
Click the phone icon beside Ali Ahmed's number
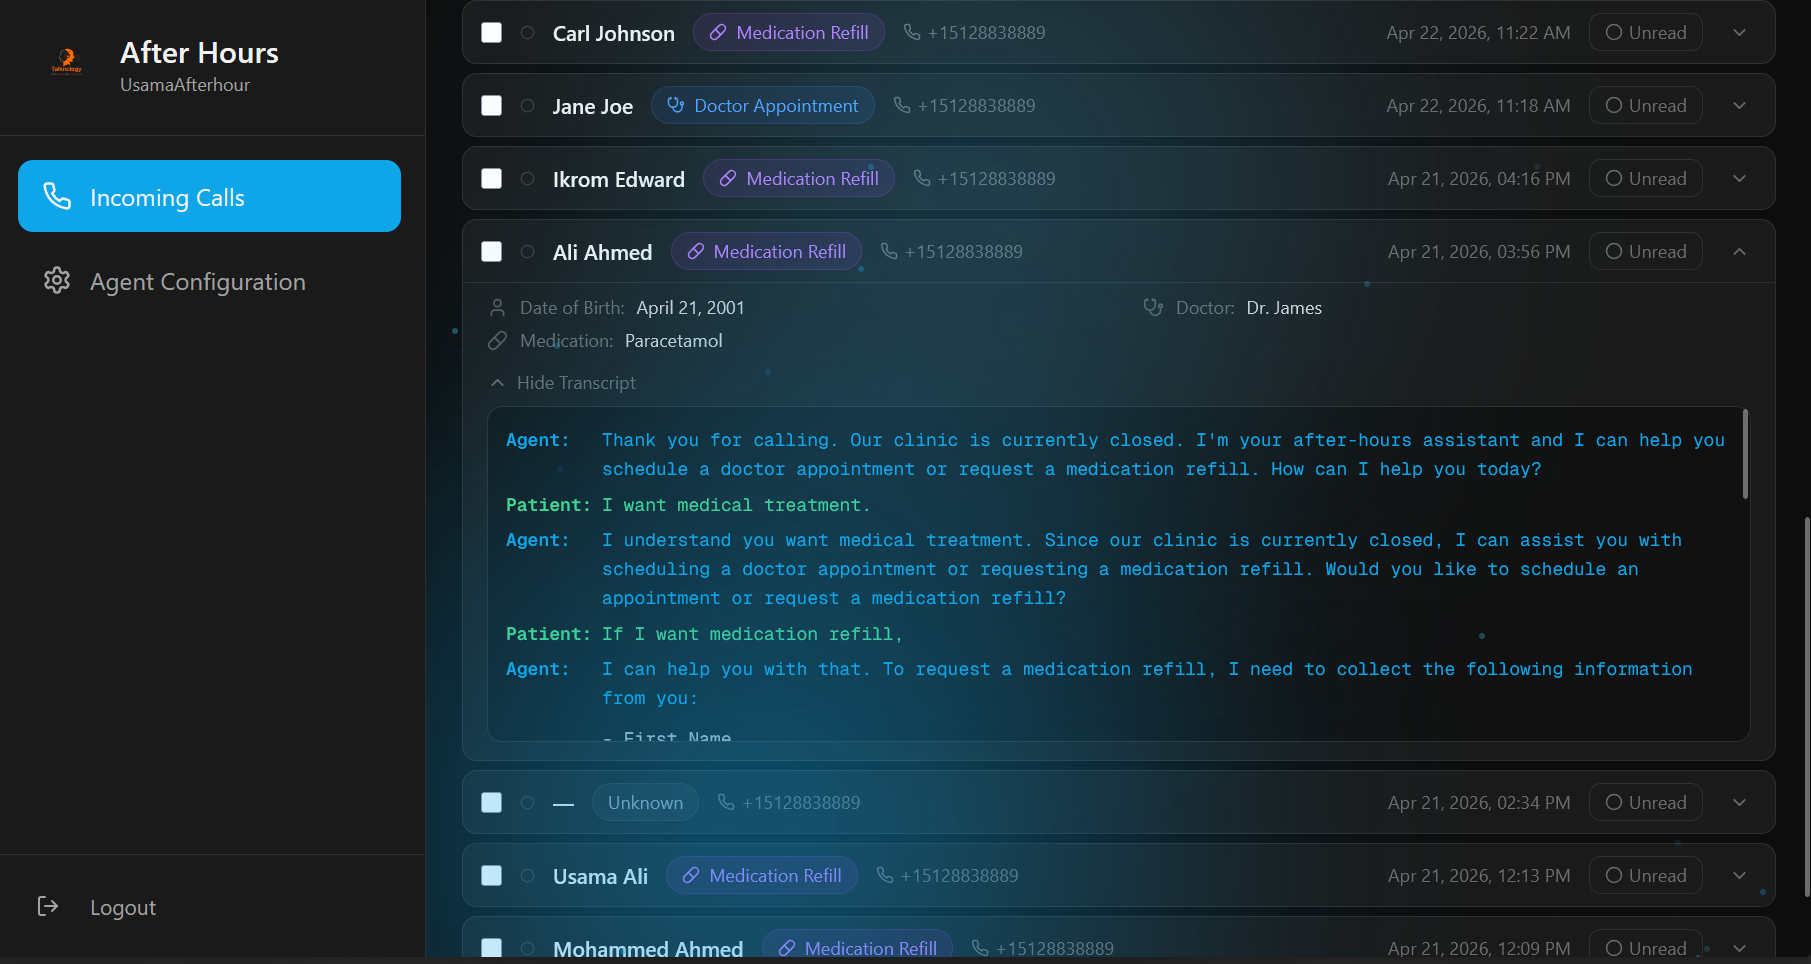pyautogui.click(x=889, y=251)
